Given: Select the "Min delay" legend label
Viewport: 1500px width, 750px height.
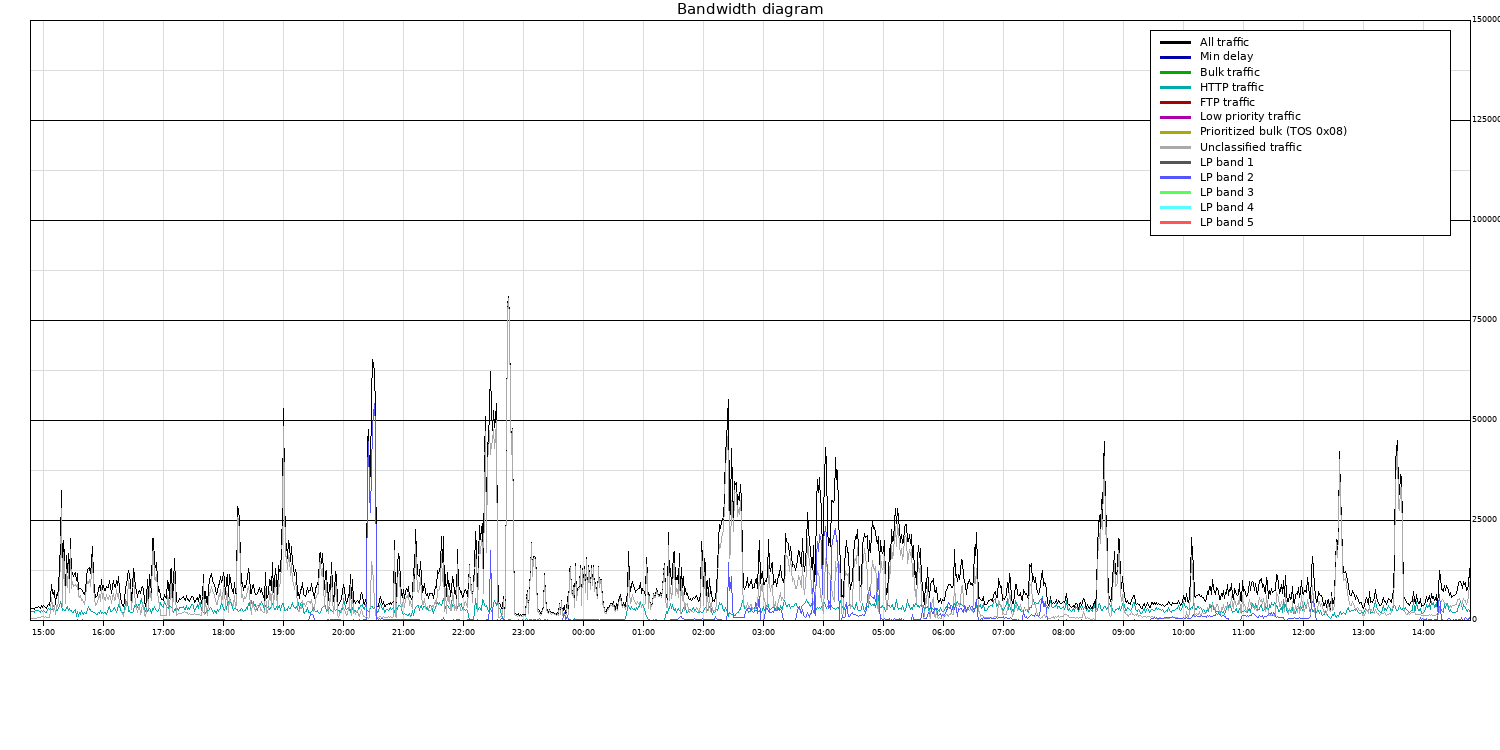Looking at the screenshot, I should pyautogui.click(x=1226, y=57).
